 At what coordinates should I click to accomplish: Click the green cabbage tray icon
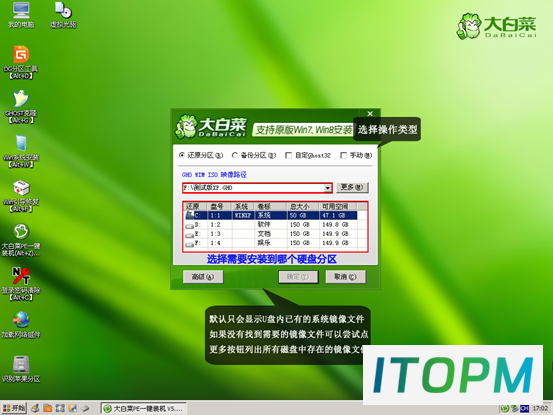[x=505, y=409]
